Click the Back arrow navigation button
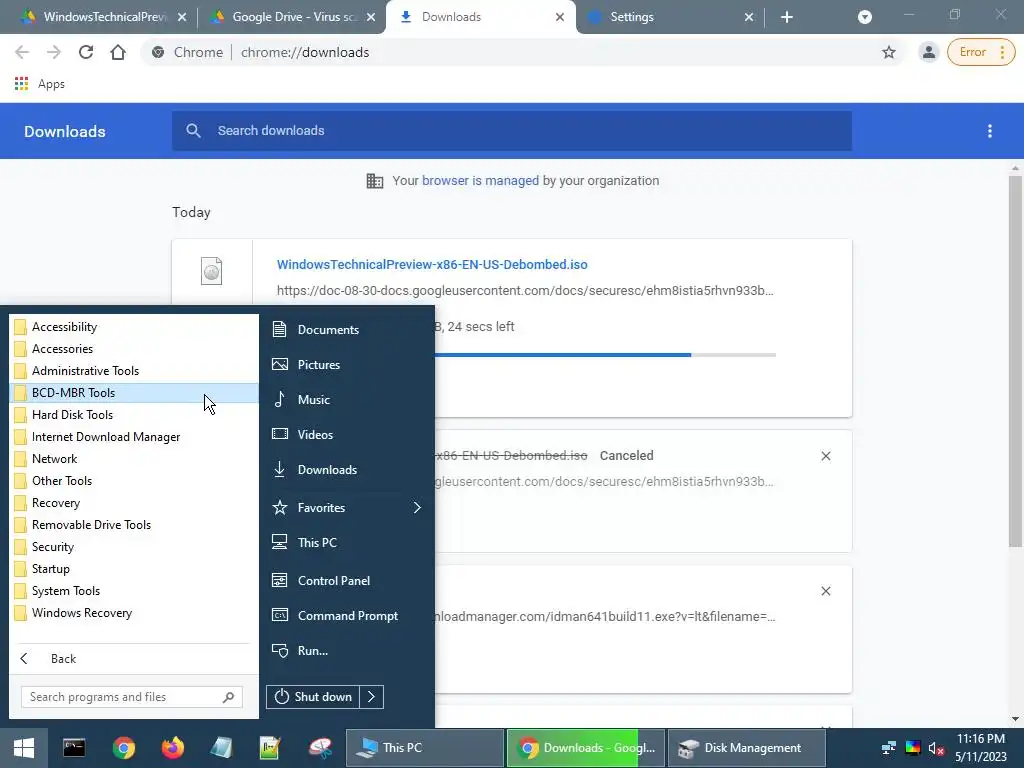Screen dimensions: 1024x768 [x=22, y=52]
